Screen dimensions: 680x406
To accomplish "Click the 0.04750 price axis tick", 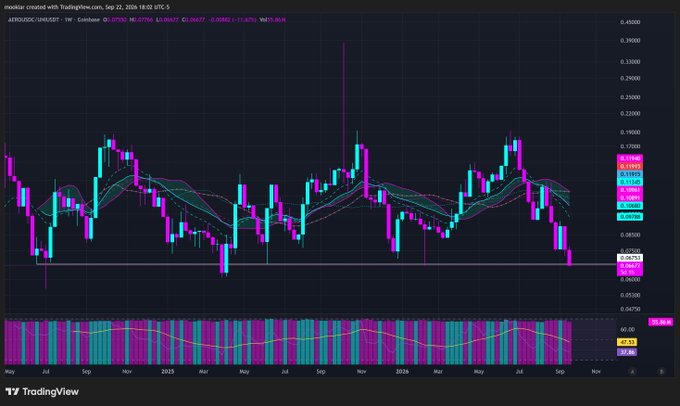I will 630,309.
